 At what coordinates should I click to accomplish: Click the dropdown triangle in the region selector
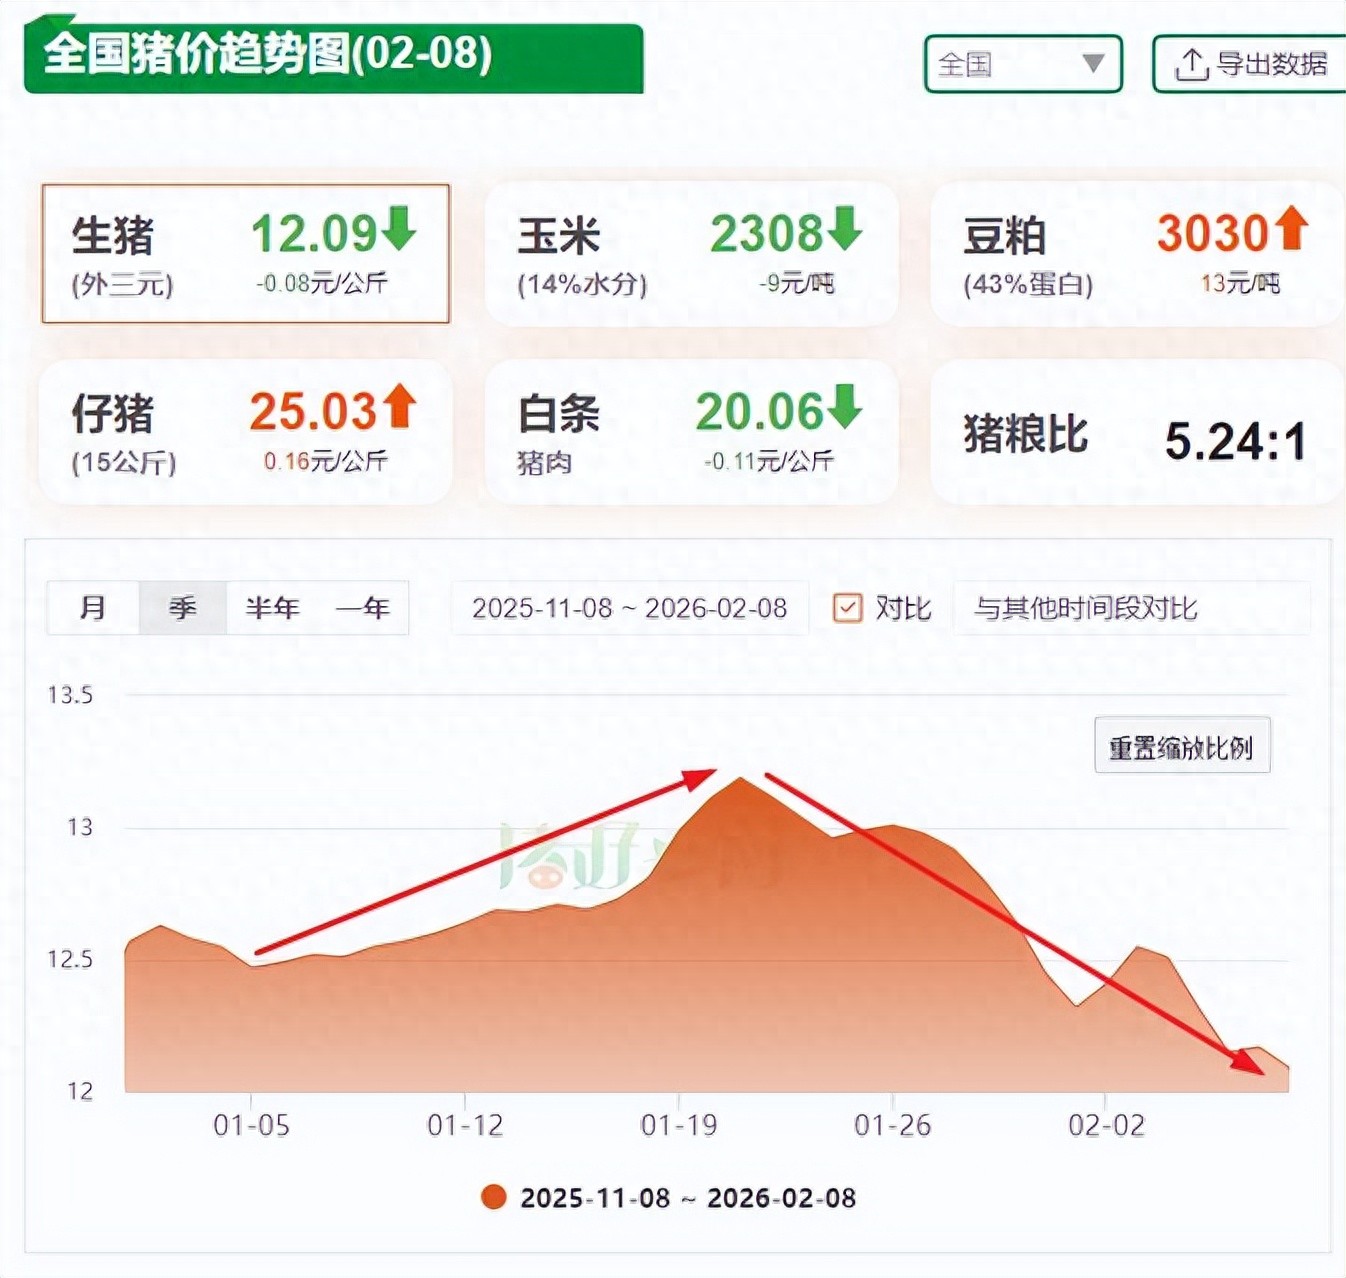pyautogui.click(x=1093, y=64)
